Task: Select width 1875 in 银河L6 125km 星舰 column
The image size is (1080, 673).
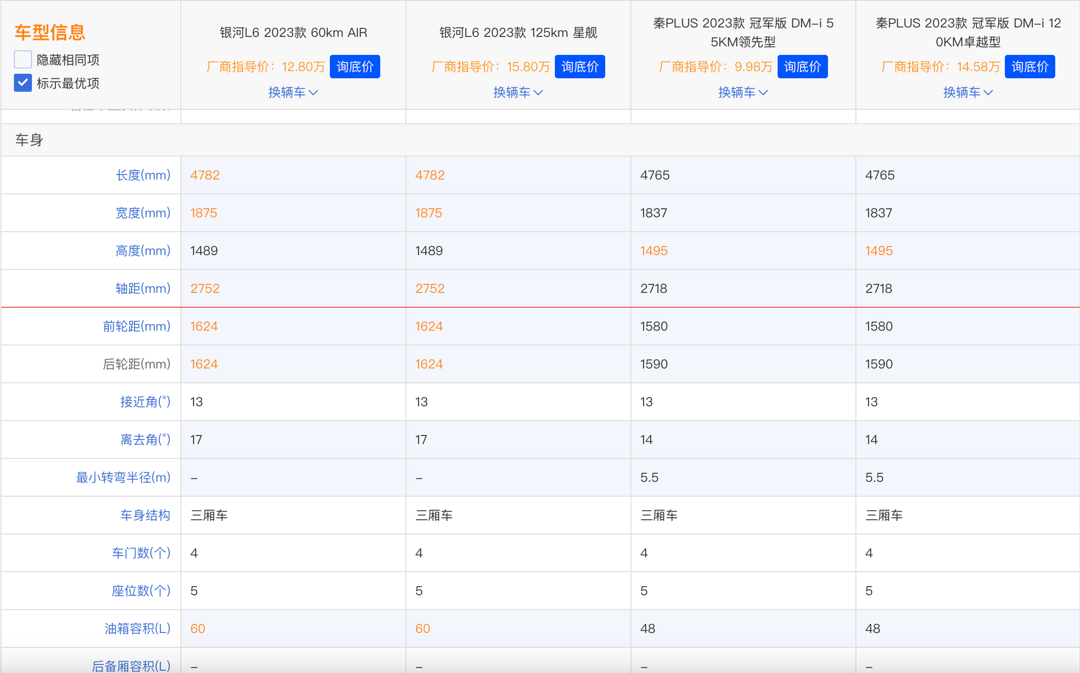Action: [x=428, y=213]
